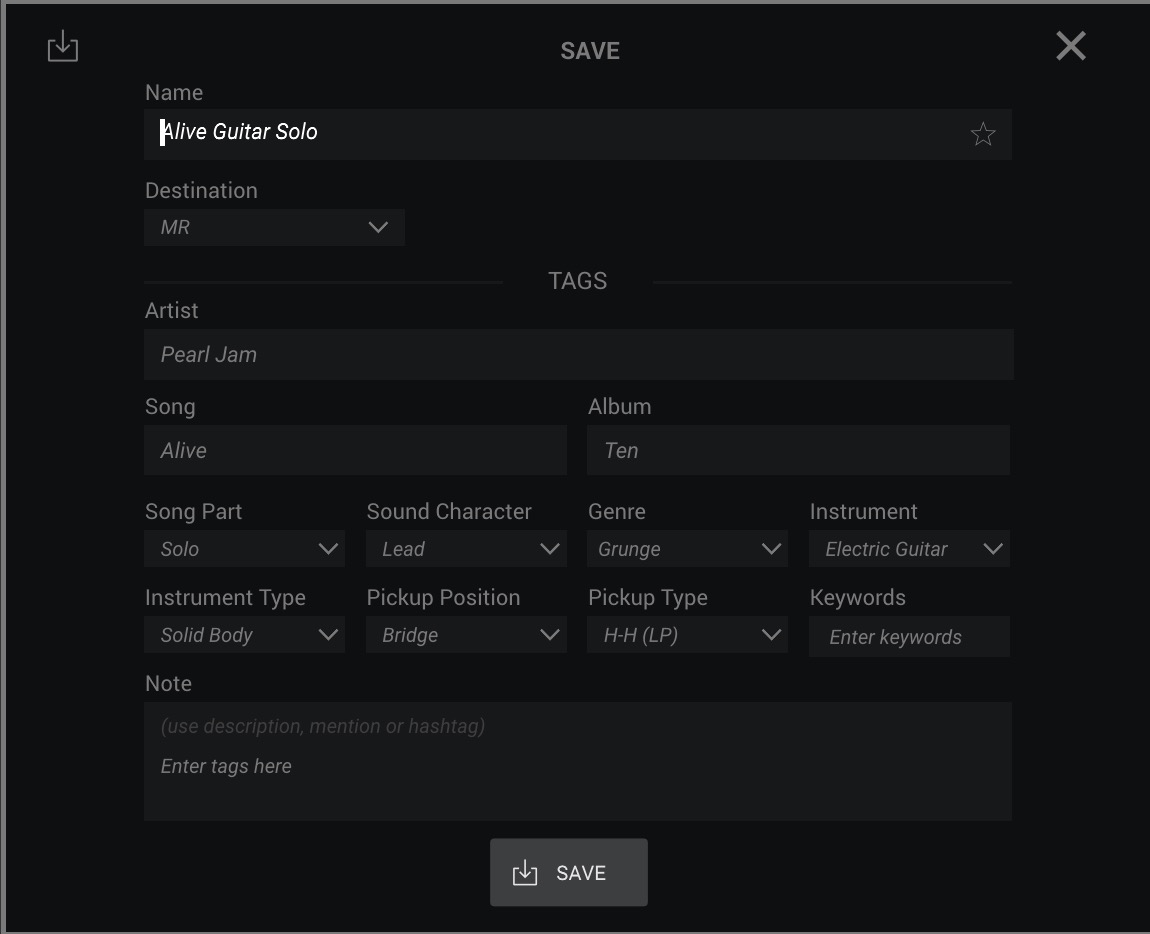This screenshot has height=934, width=1150.
Task: Open Sound Character dropdown set to Lead
Action: click(466, 549)
